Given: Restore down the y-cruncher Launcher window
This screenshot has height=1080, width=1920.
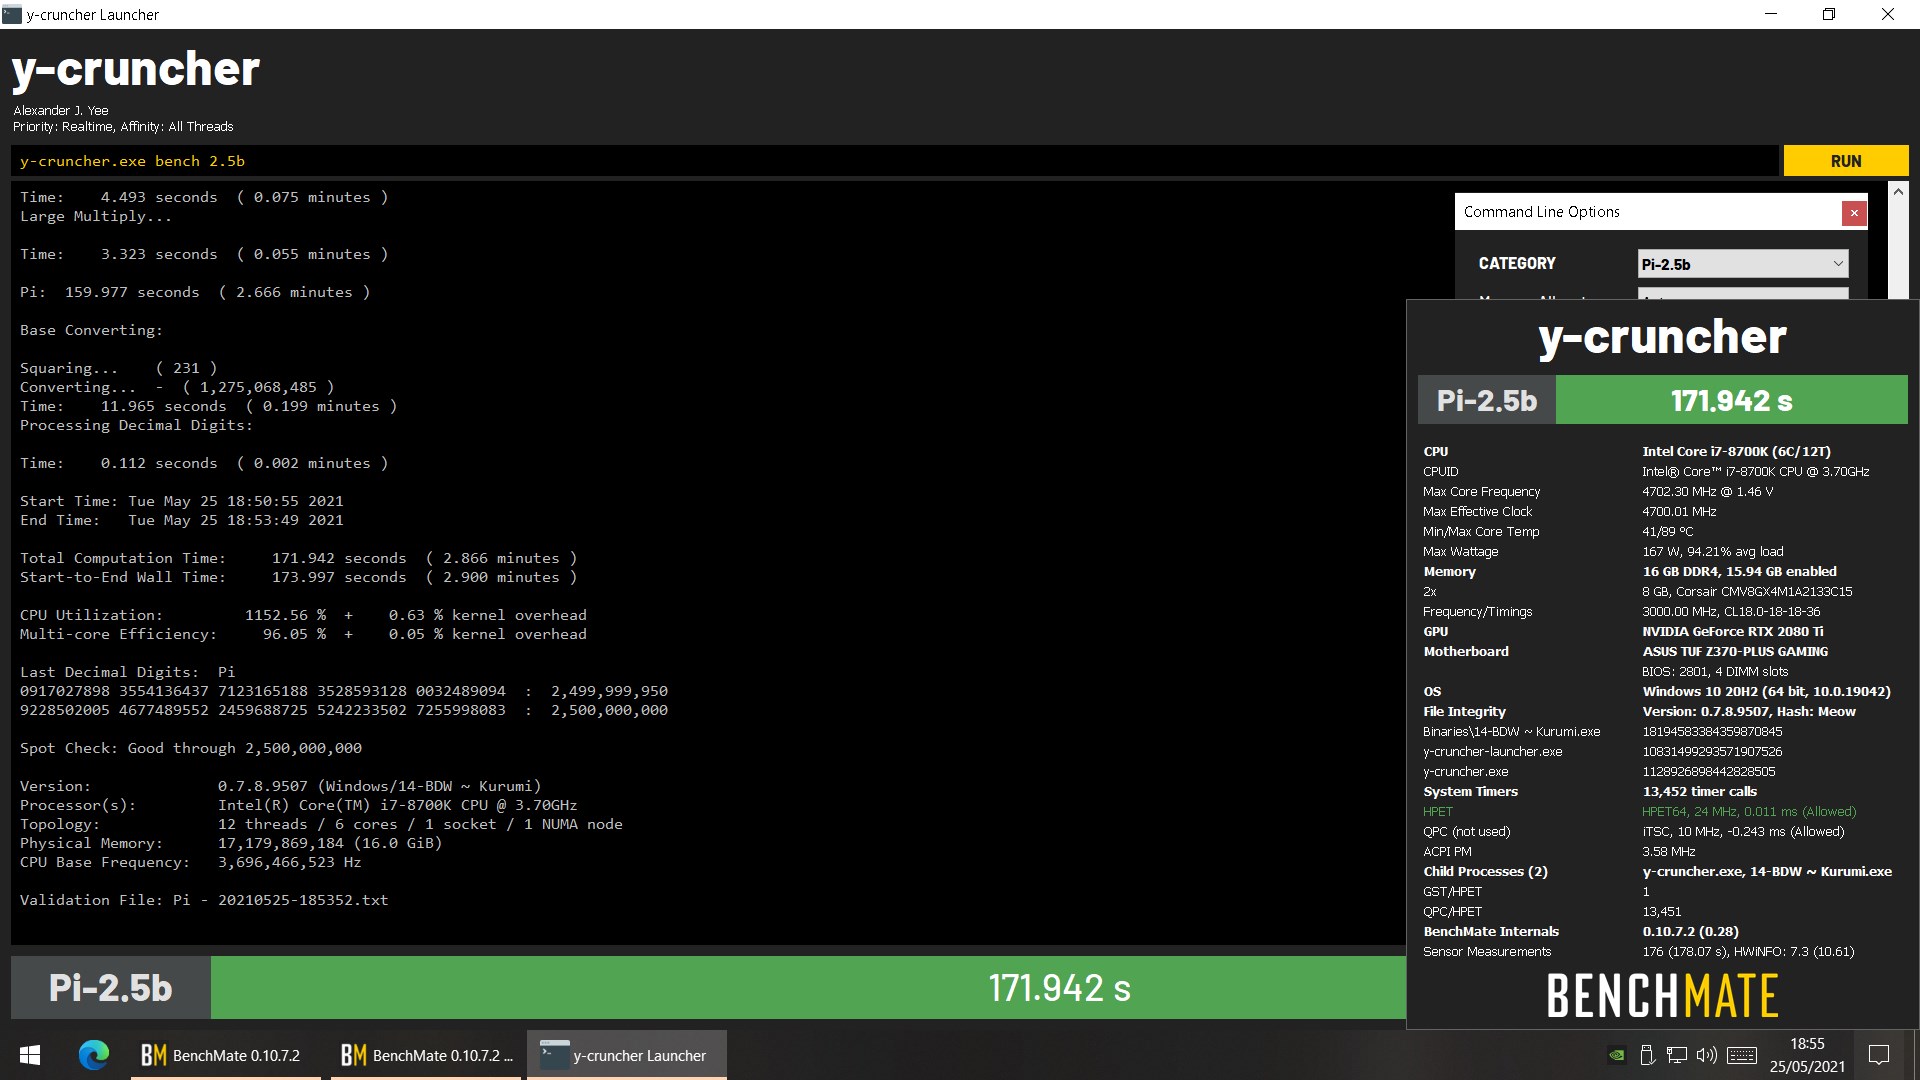Looking at the screenshot, I should point(1829,14).
